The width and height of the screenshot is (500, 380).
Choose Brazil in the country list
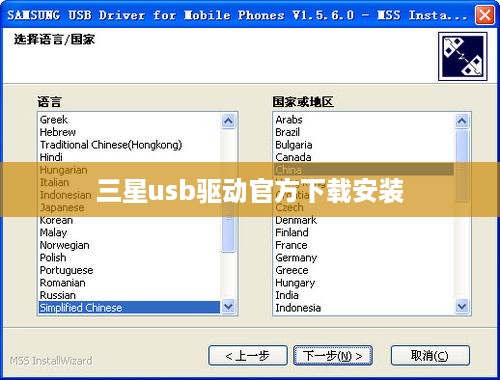[x=364, y=132]
